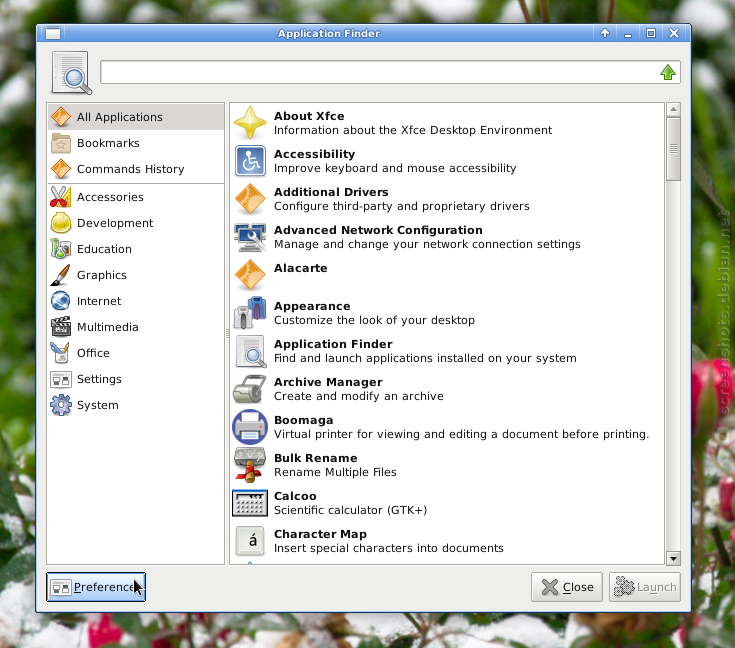The width and height of the screenshot is (735, 648).
Task: Click the Close button
Action: [x=567, y=587]
